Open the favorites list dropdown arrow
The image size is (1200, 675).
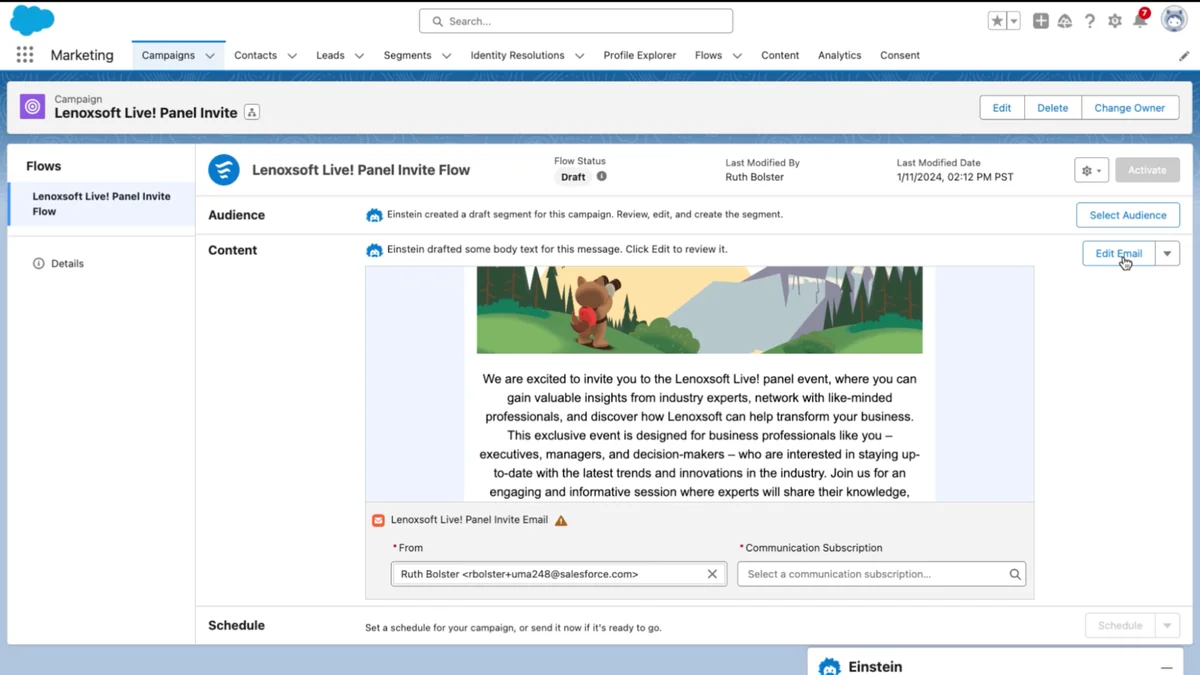click(x=1013, y=21)
